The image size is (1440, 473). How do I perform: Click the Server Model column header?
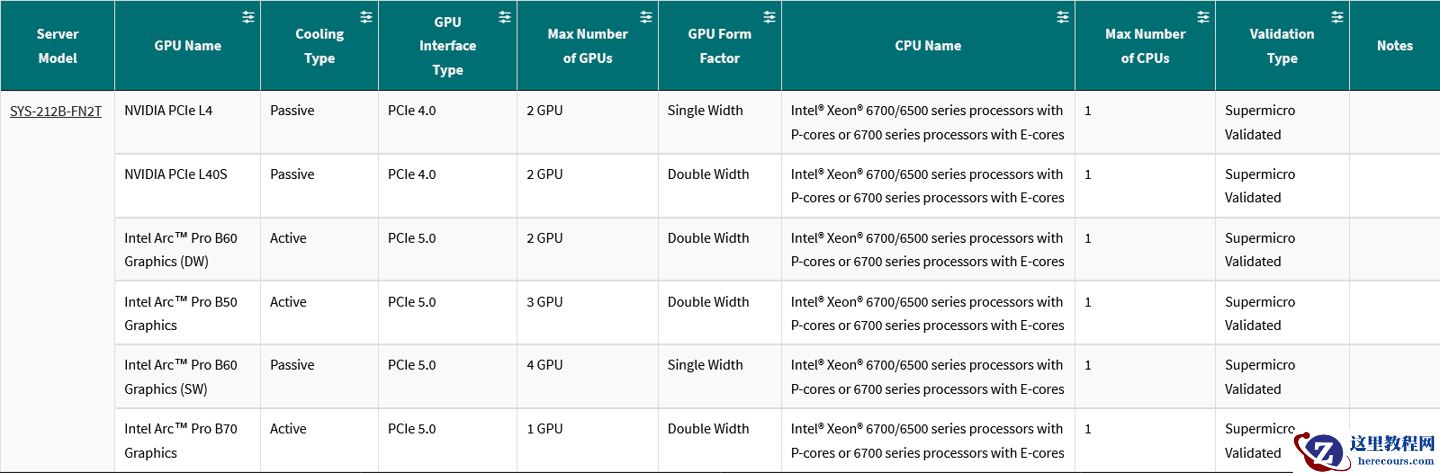click(57, 46)
